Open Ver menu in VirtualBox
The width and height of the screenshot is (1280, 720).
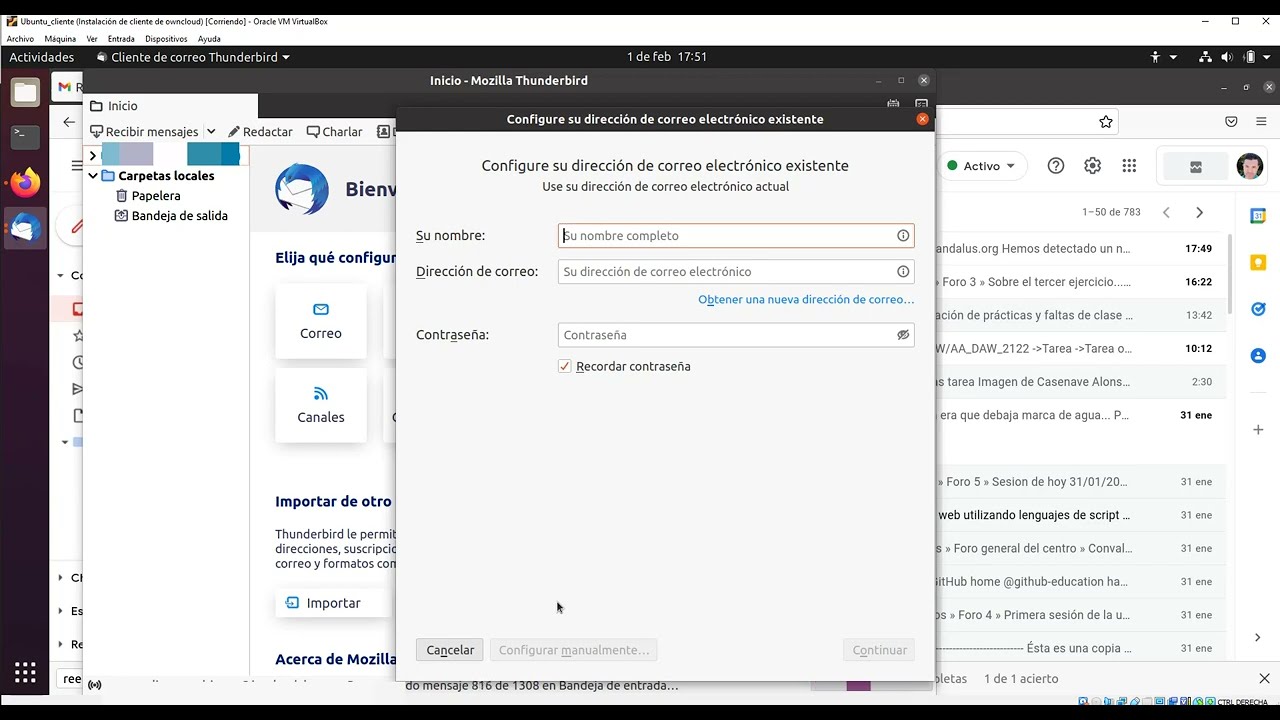tap(92, 39)
